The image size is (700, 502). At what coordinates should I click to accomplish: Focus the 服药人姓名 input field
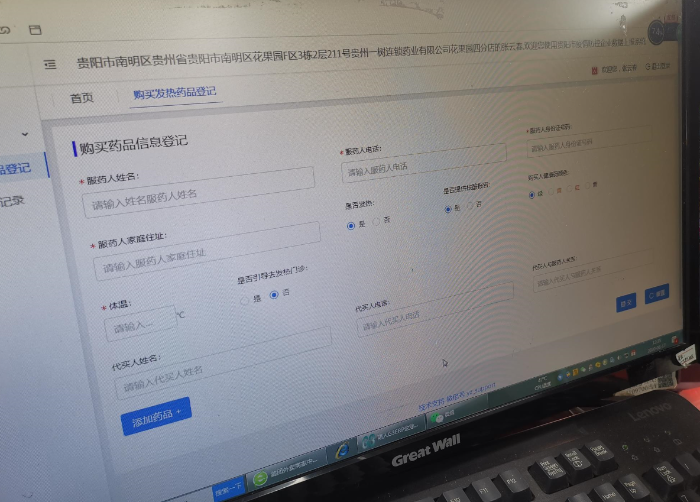tap(198, 194)
